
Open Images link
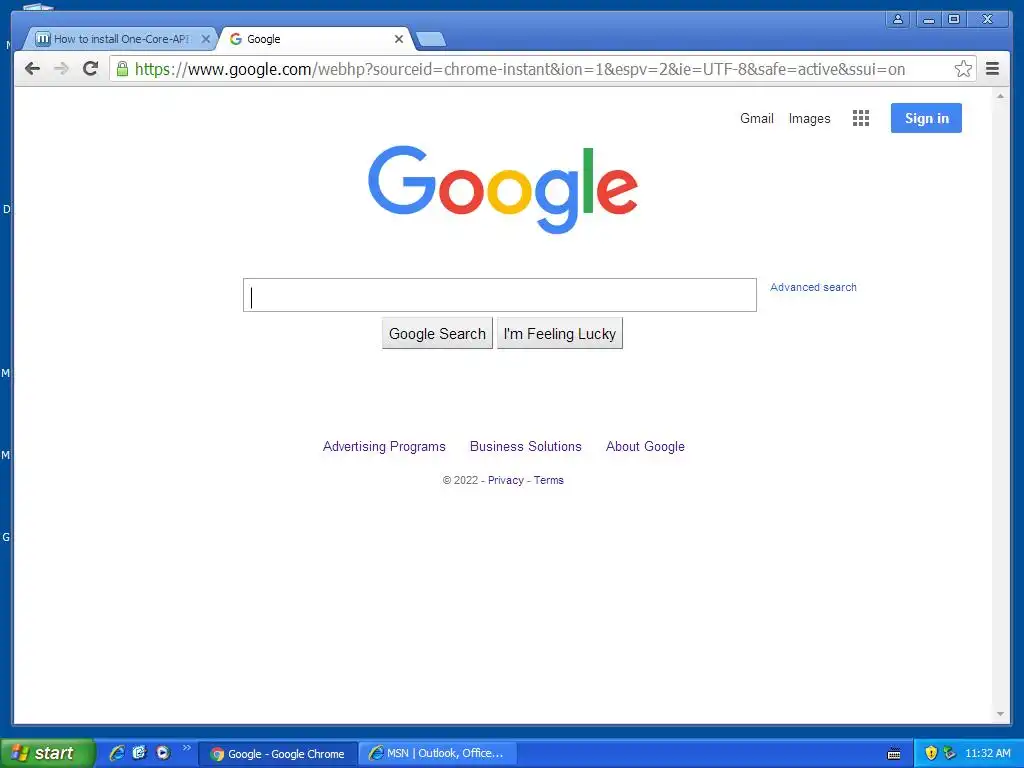[x=809, y=118]
